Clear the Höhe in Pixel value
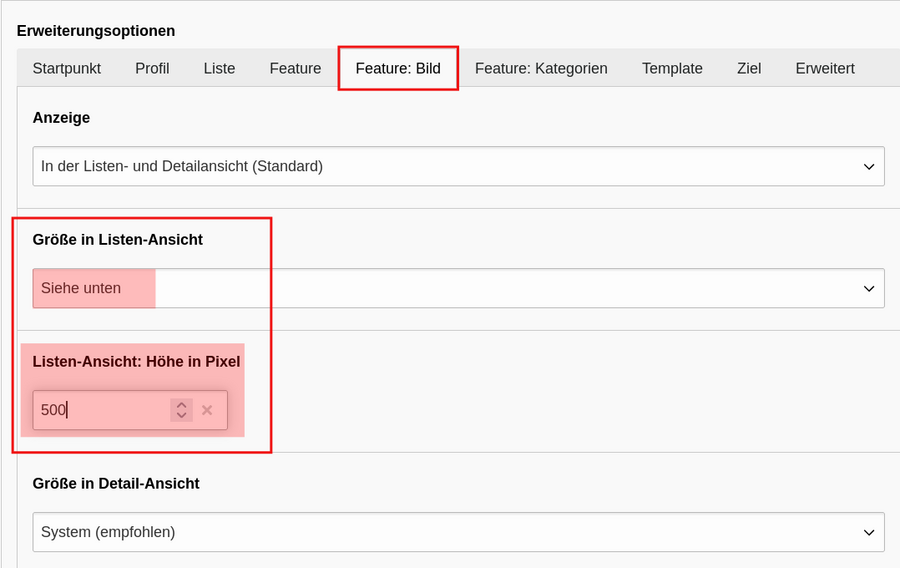Viewport: 900px width, 568px height. pos(207,410)
